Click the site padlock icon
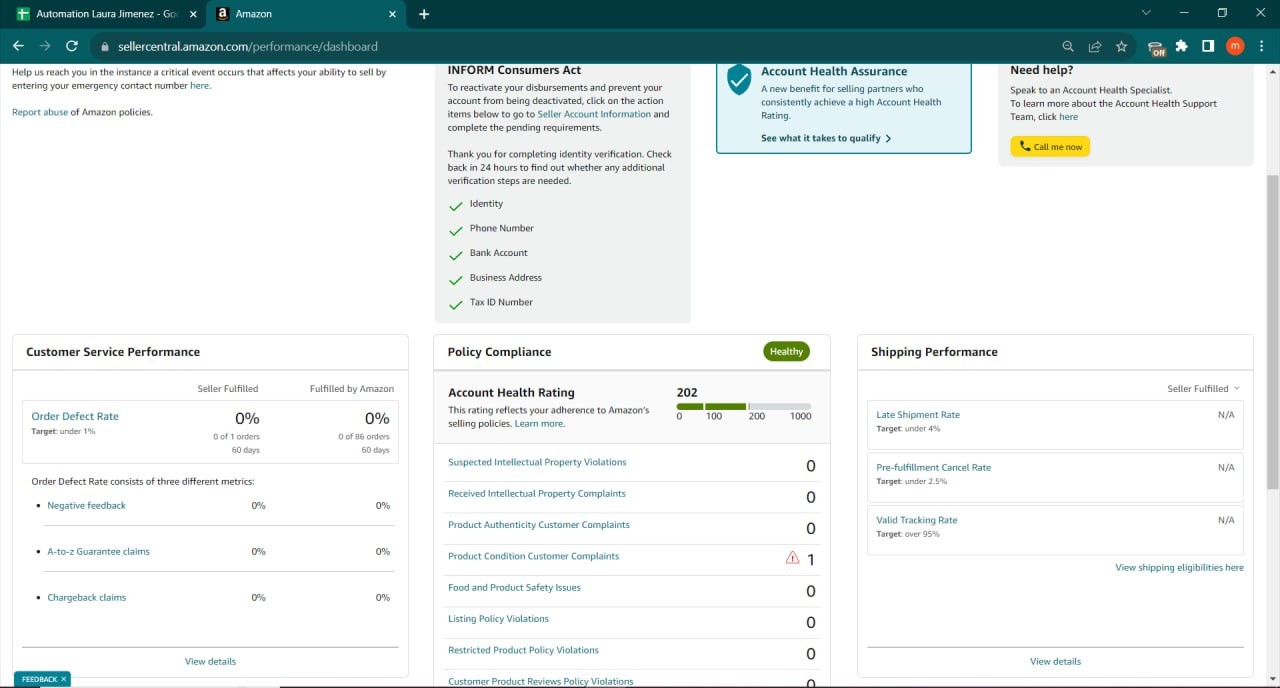The width and height of the screenshot is (1280, 688). point(104,46)
